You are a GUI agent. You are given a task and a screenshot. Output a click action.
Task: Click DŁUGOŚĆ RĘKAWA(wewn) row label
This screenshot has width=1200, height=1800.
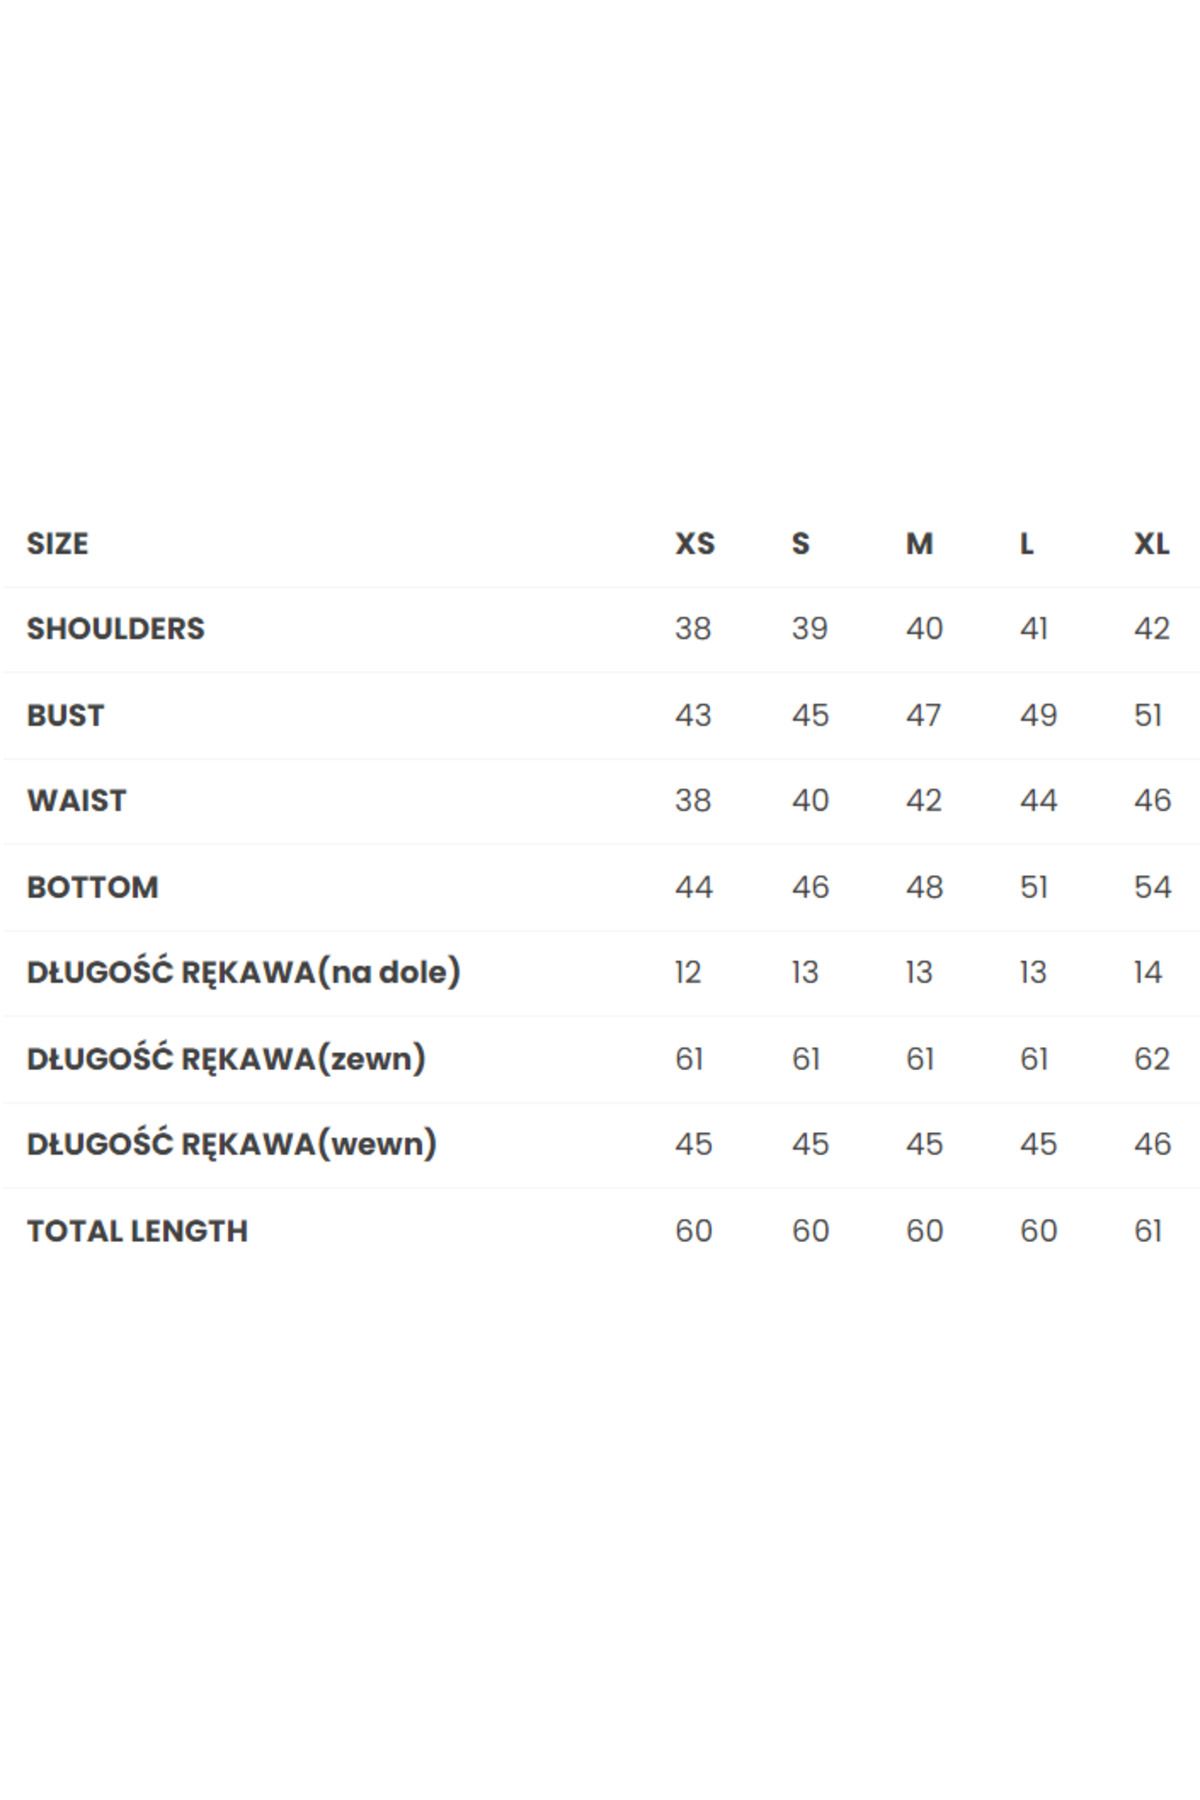click(x=232, y=1144)
